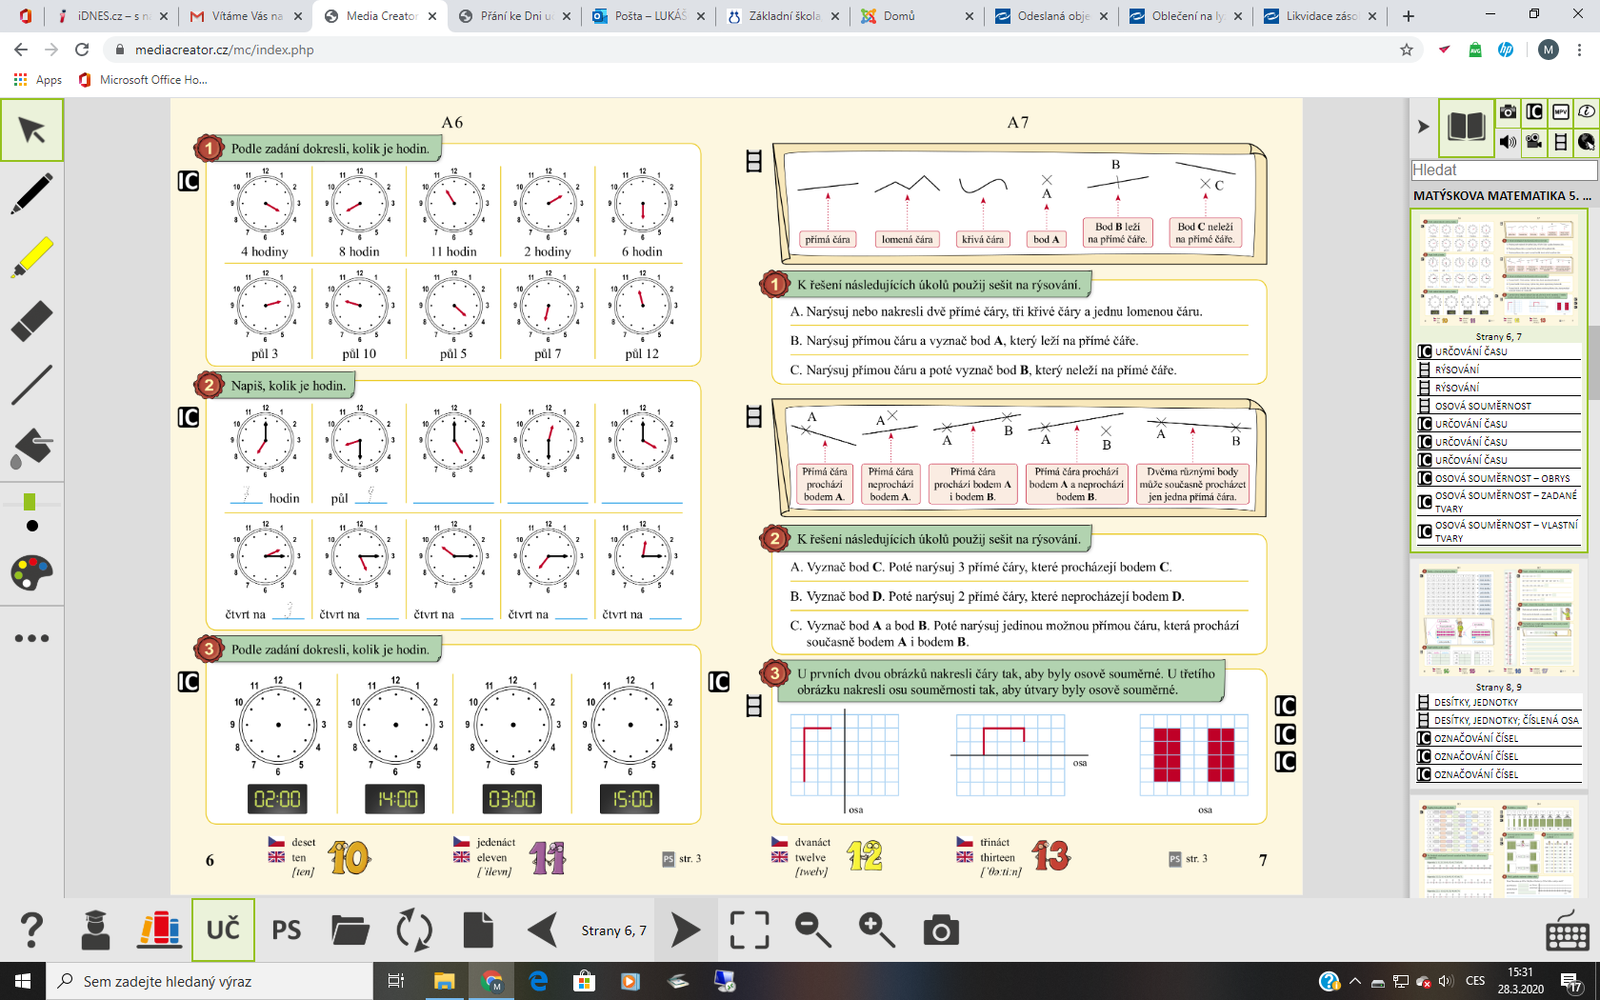1600x1000 pixels.
Task: Open OSOVÁ SOUMĚRNOST – VLASTNÍ TVARY item
Action: [x=1499, y=531]
